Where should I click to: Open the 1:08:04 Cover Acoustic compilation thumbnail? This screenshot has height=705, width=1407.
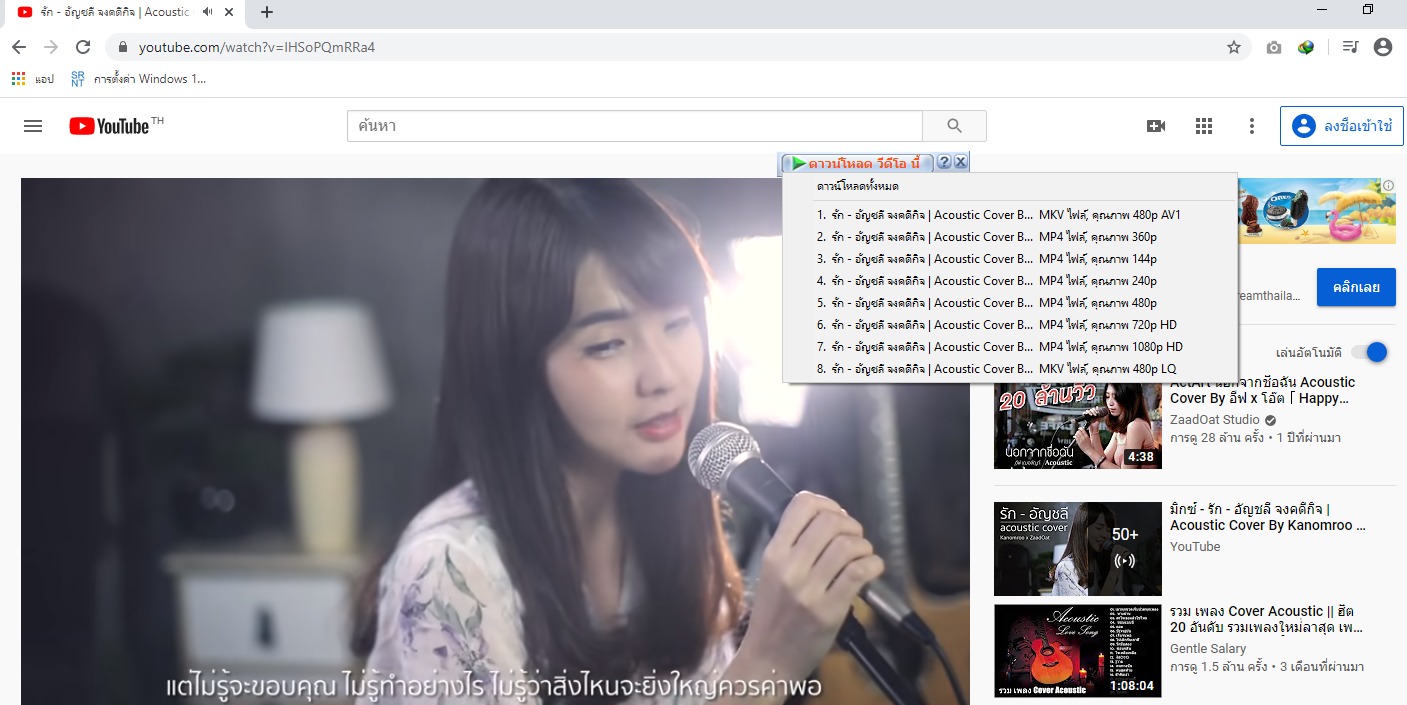click(x=1077, y=650)
